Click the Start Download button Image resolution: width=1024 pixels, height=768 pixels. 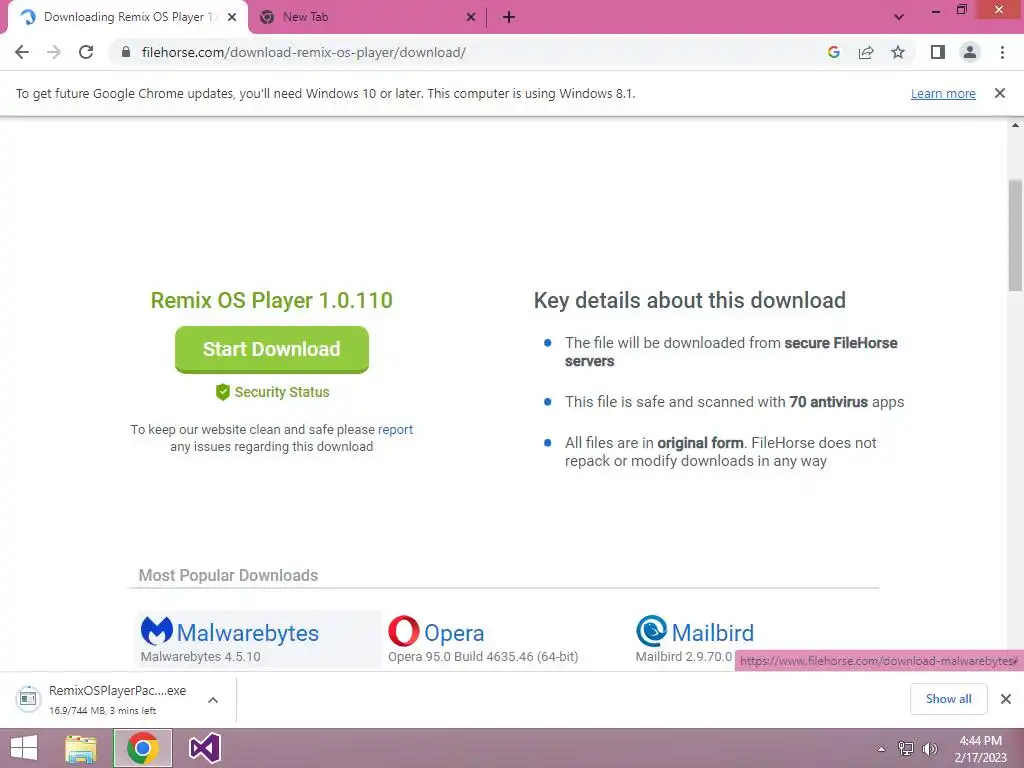(x=272, y=349)
